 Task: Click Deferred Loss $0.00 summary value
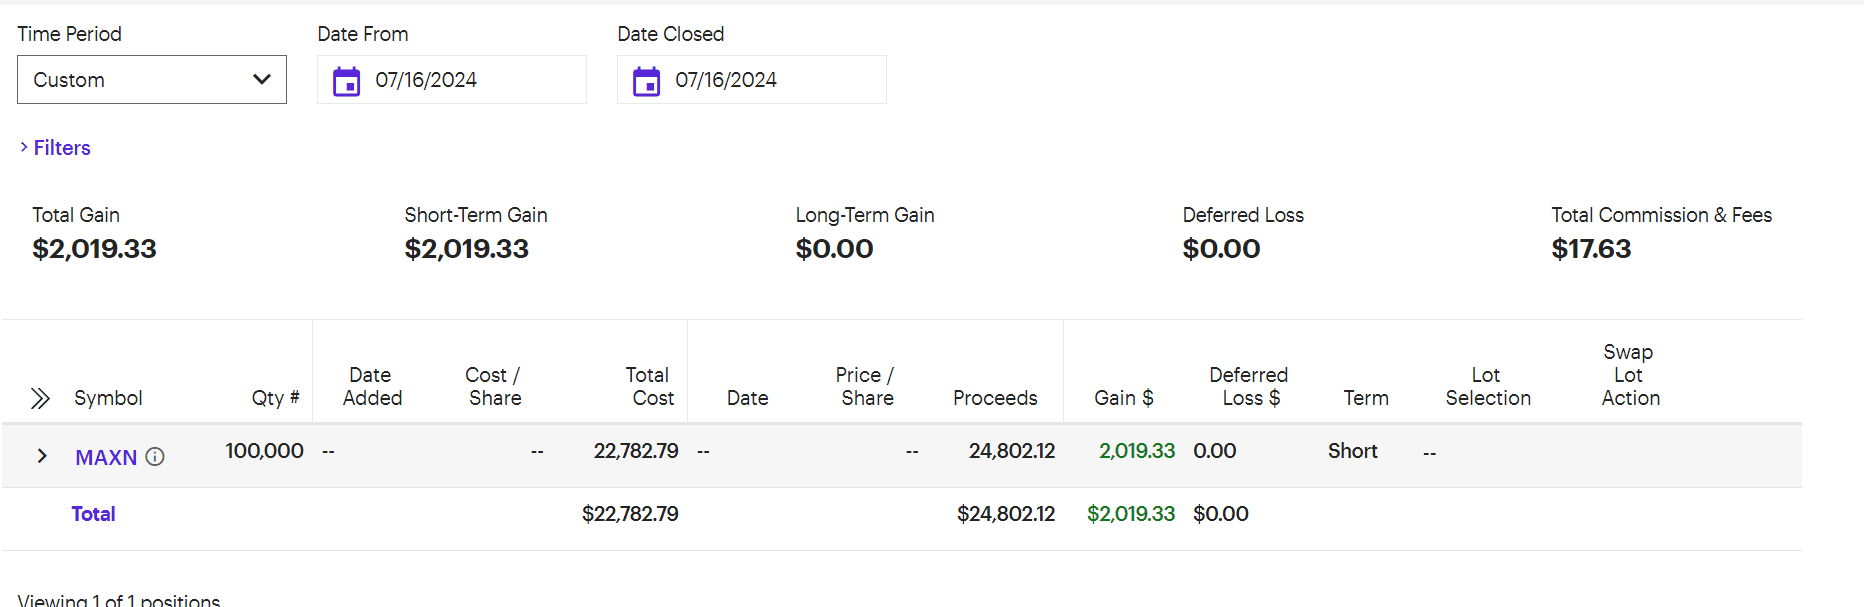click(1221, 249)
